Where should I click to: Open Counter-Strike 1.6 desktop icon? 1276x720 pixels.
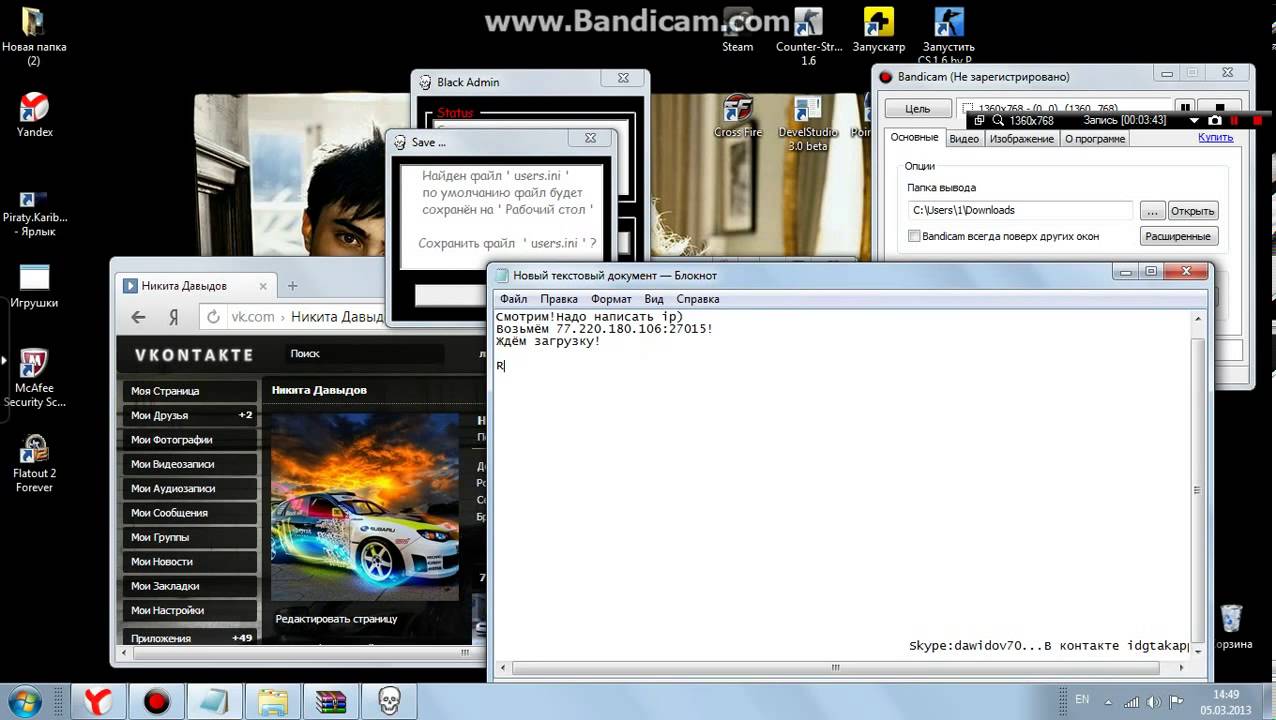click(808, 37)
